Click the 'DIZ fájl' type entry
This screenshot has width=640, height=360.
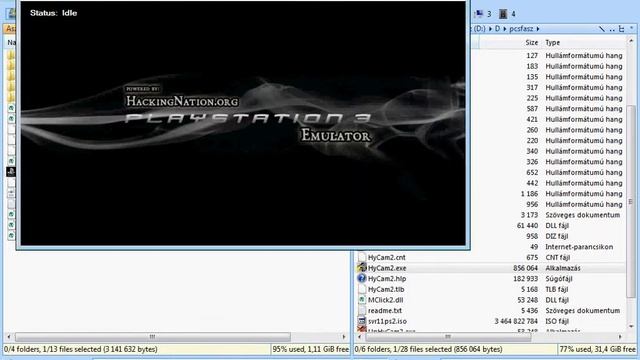point(557,236)
